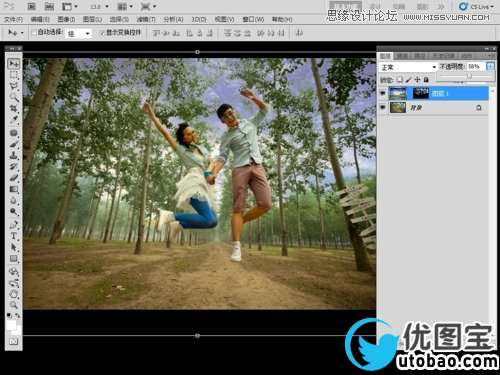The height and width of the screenshot is (375, 500).
Task: Toggle lock position in Layers panel
Action: click(x=417, y=79)
